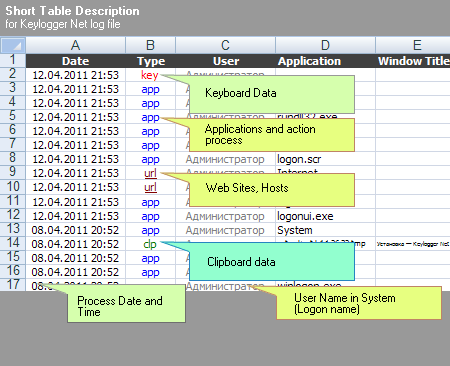This screenshot has width=450, height=366.
Task: Select row 5 header
Action: pyautogui.click(x=13, y=116)
